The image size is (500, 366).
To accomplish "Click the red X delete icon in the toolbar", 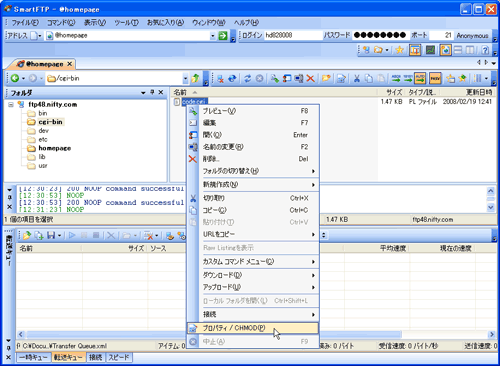I will 310,79.
